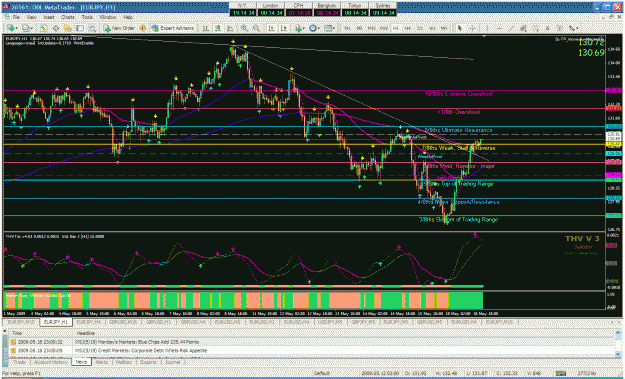The image size is (625, 379).
Task: Expand the arrows objects dropdown
Action: (577, 28)
